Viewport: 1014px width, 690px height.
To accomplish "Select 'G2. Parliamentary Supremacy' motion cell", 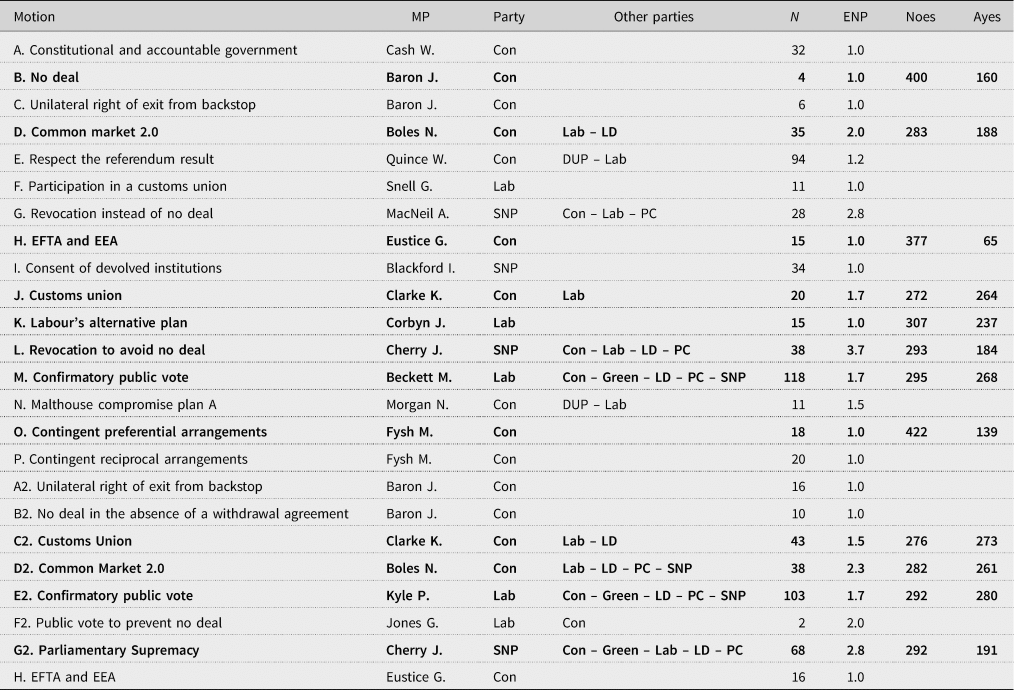I will tap(107, 650).
